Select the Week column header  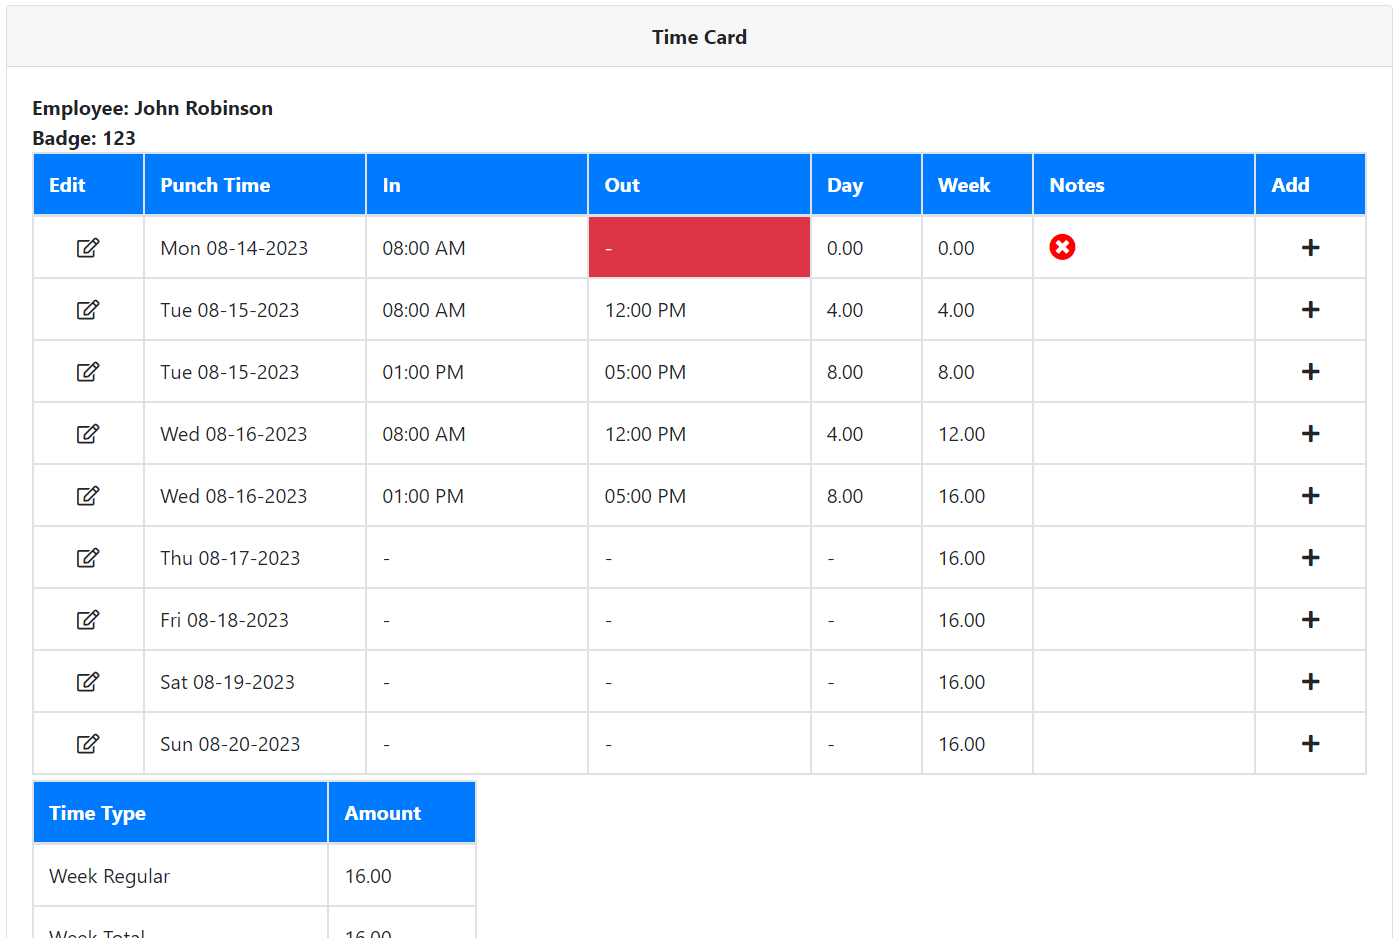tap(964, 185)
